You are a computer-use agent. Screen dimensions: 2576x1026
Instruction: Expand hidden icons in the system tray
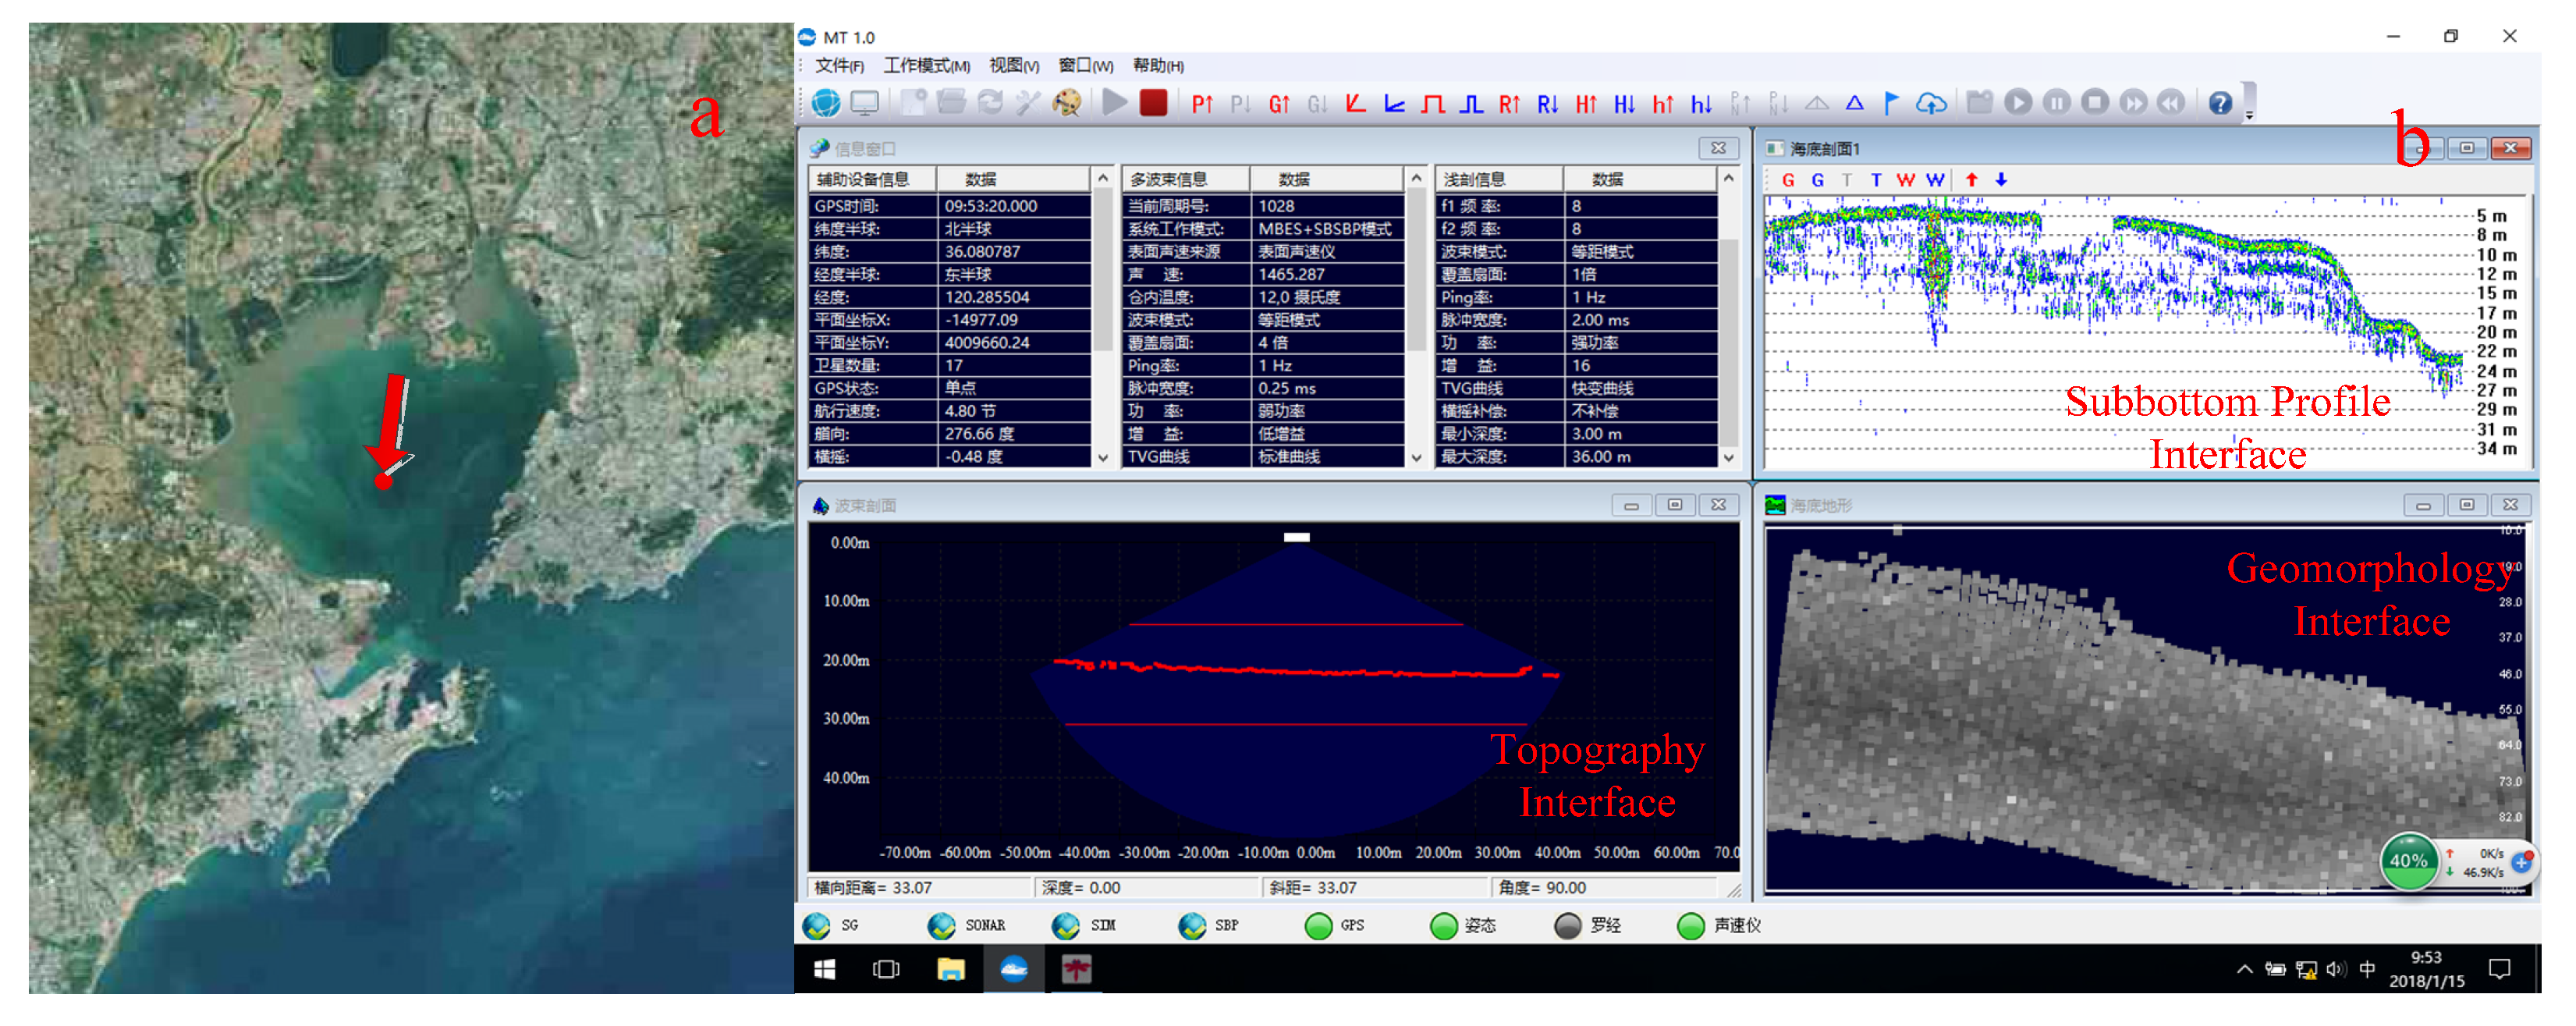[2244, 968]
